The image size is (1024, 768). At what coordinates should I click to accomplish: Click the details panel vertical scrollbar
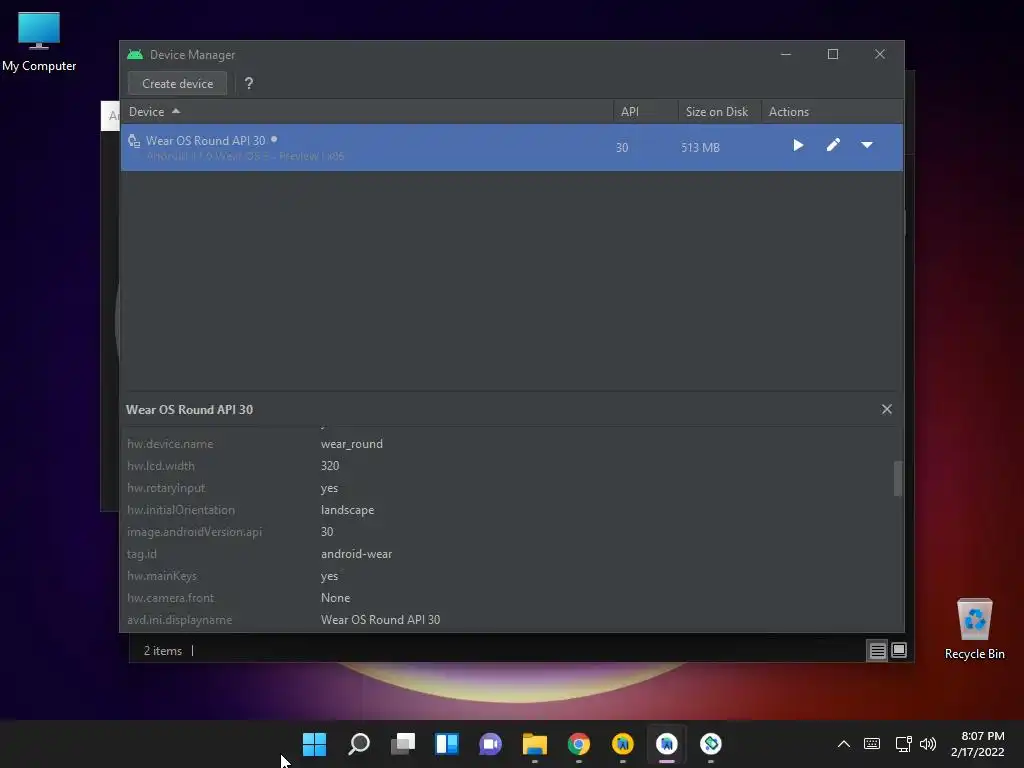click(x=898, y=479)
